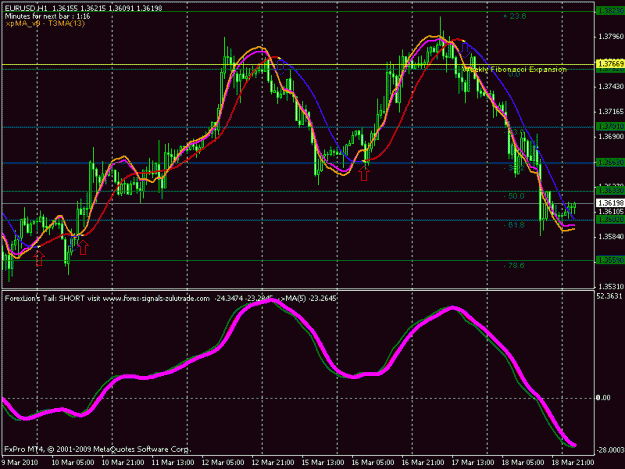Click the MA(5) -23.2645 value readout
Viewport: 625px width, 469px height.
(x=312, y=298)
